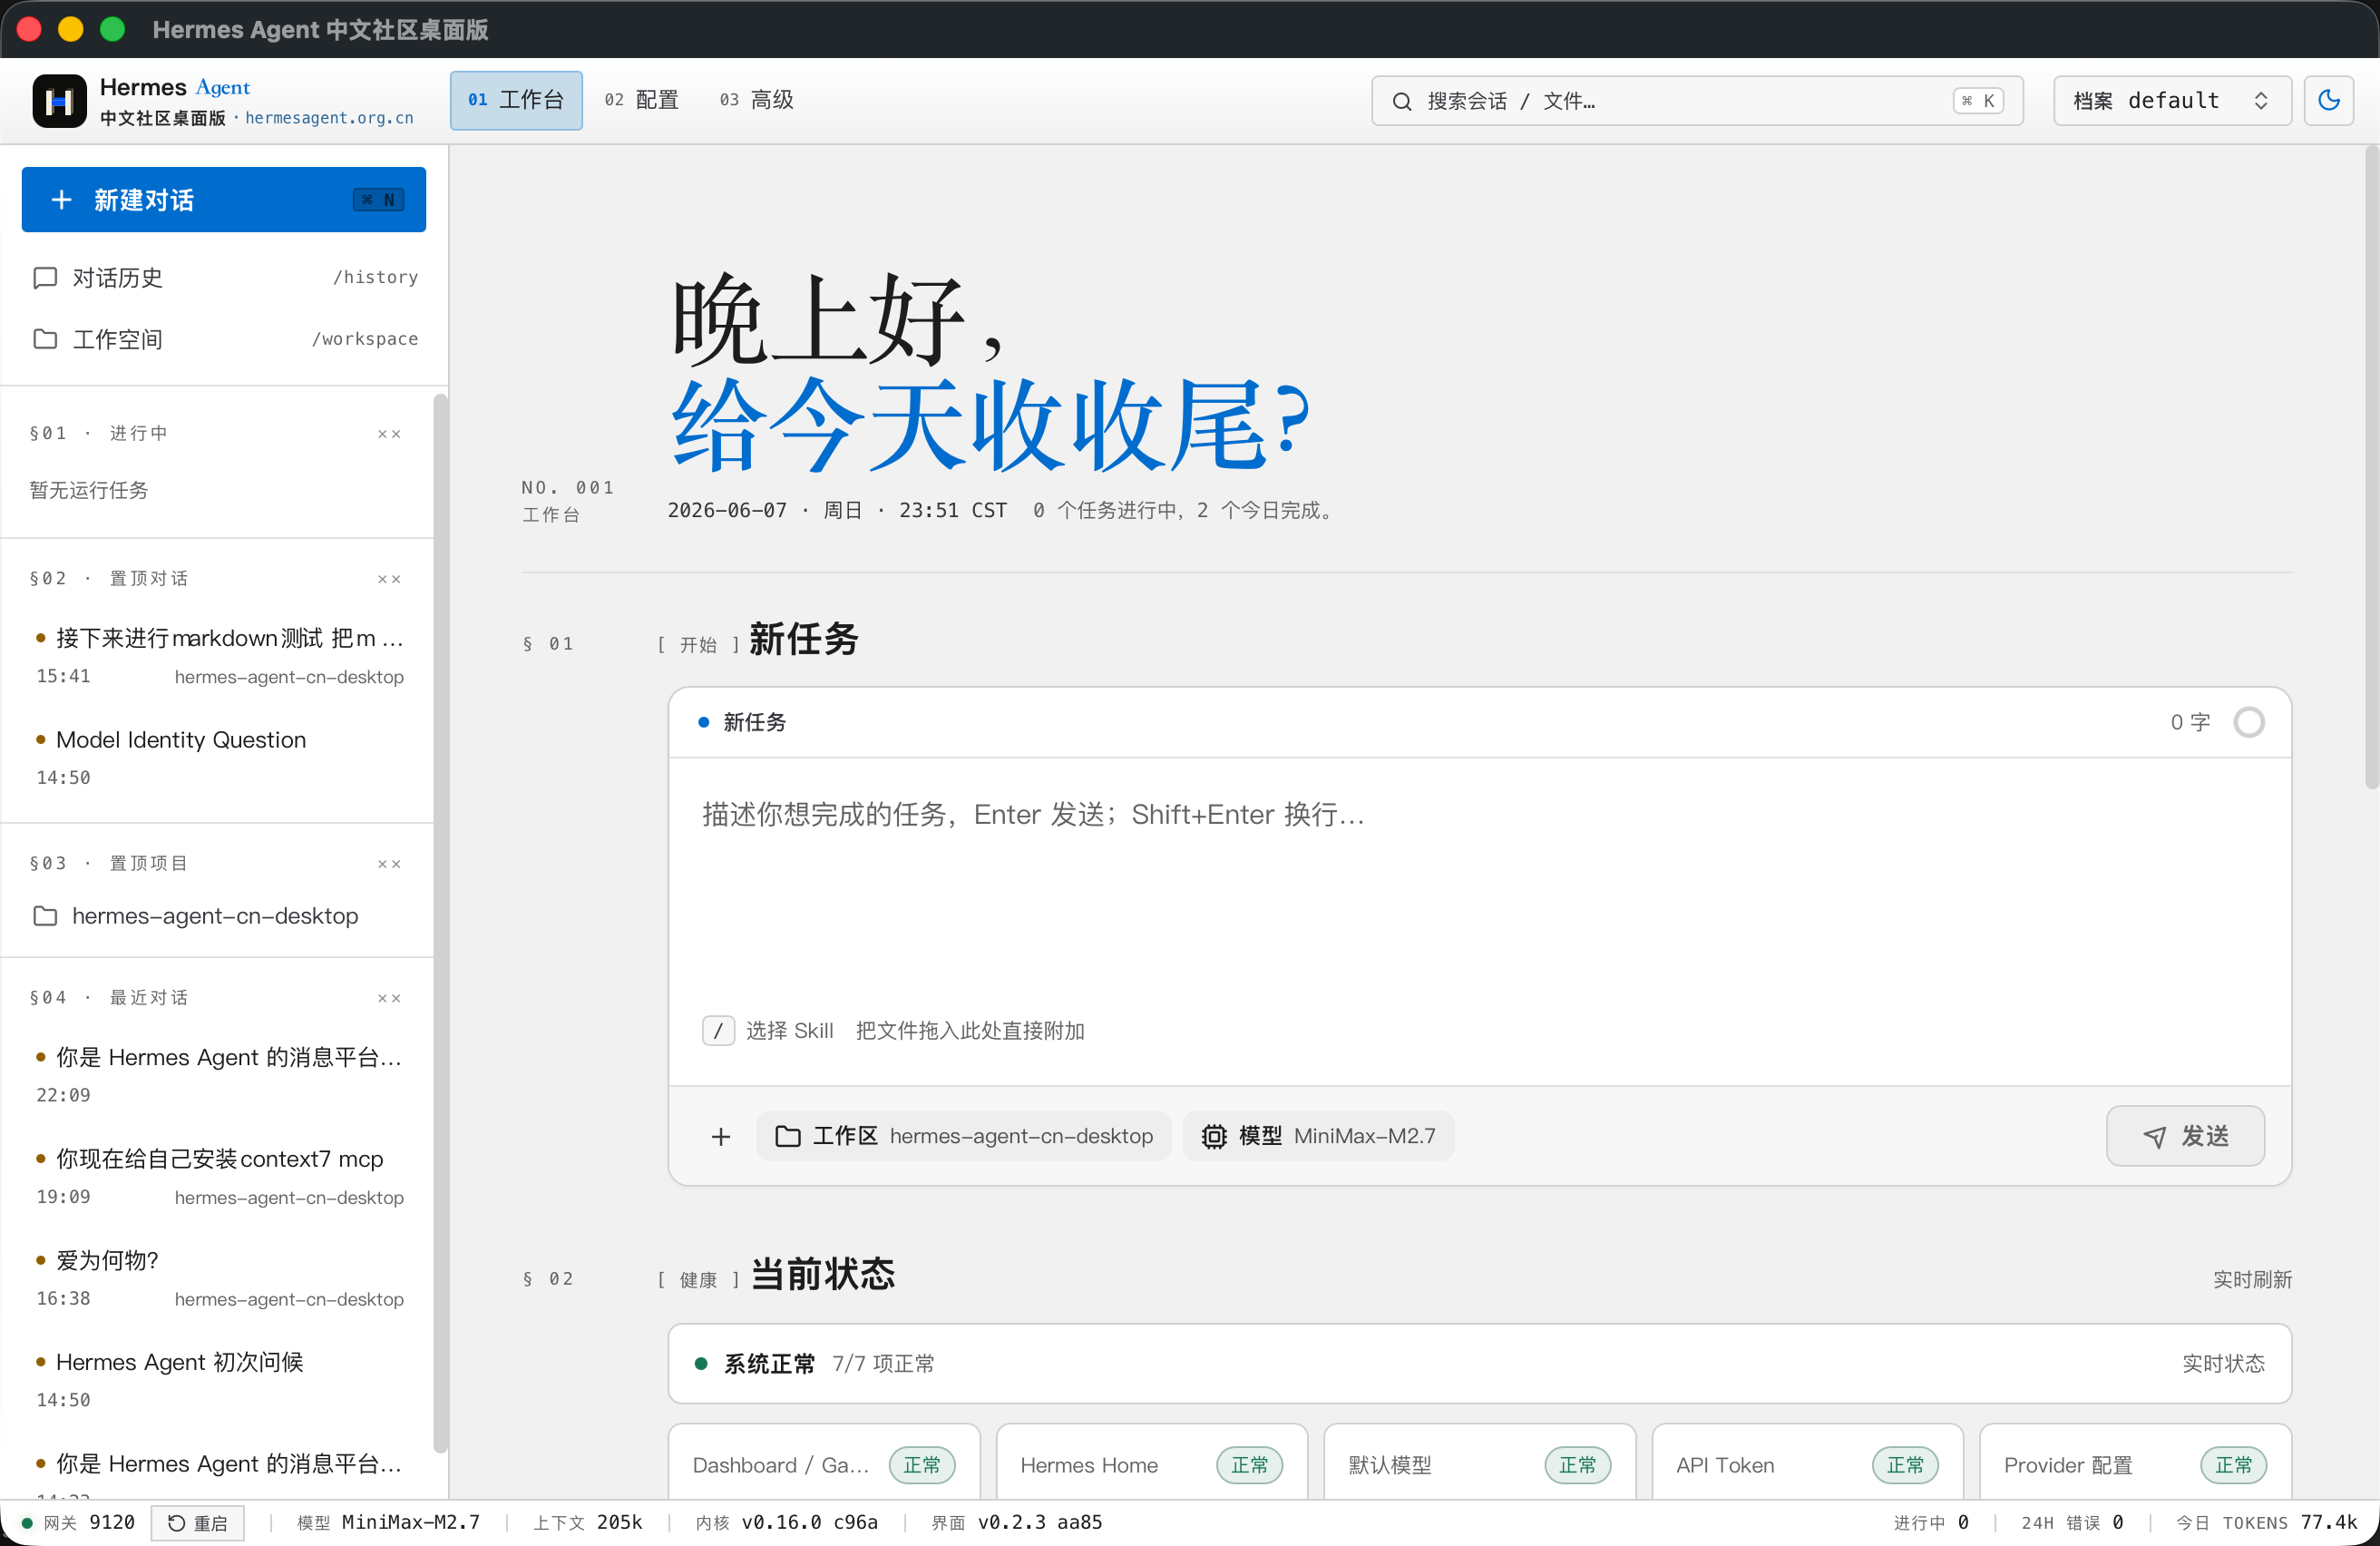Click the plus attach button in composer
The image size is (2380, 1546).
(x=721, y=1136)
